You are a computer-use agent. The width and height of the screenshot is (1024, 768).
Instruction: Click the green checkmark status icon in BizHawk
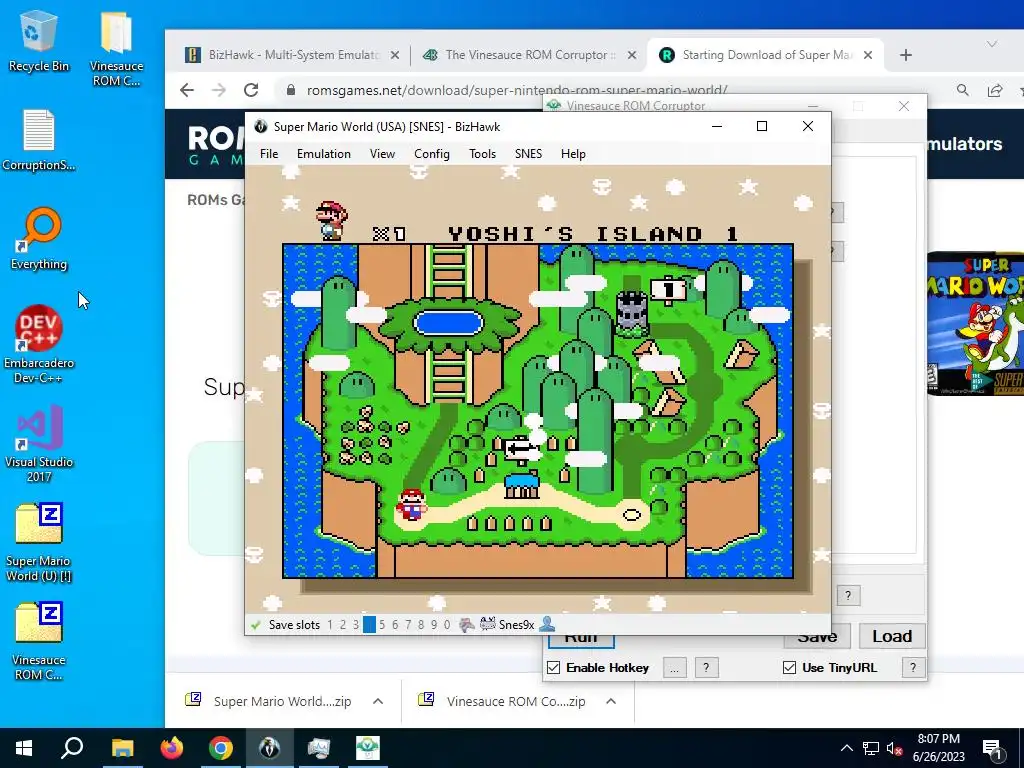[256, 625]
